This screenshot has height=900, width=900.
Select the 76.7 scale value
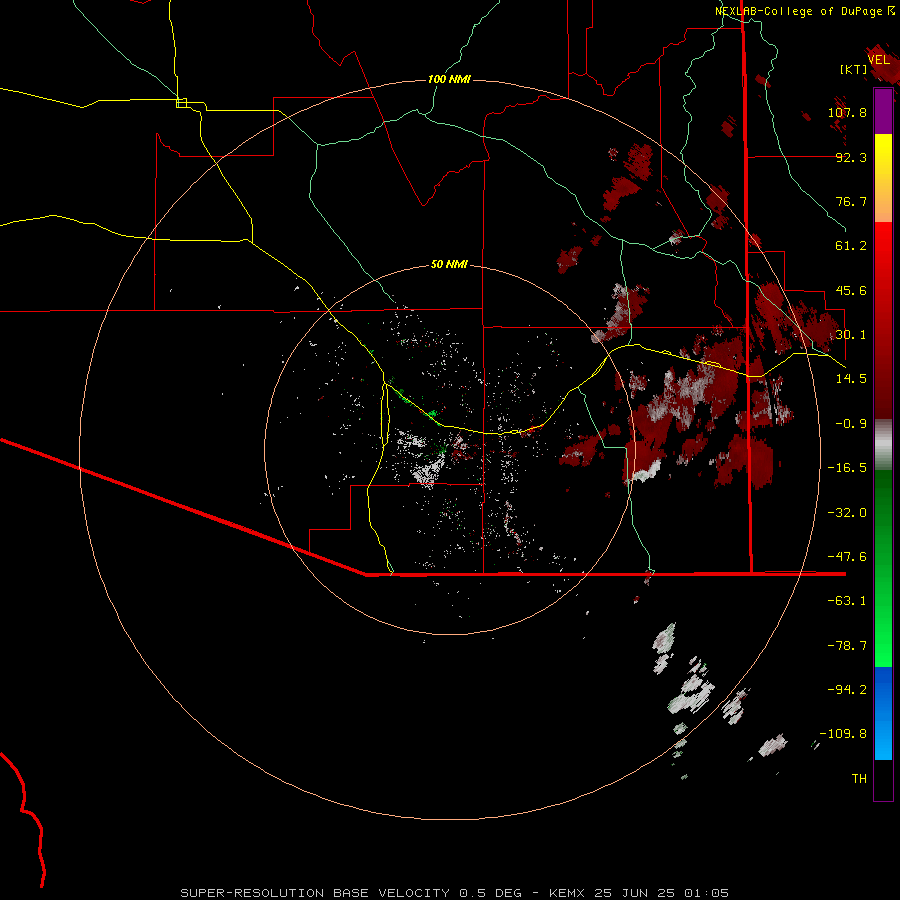click(x=851, y=201)
